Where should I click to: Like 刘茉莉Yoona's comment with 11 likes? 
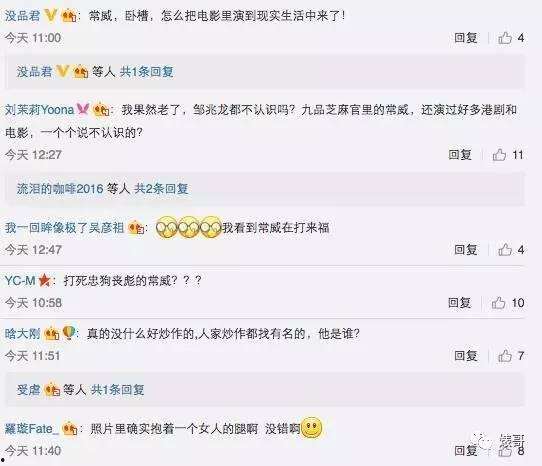pyautogui.click(x=499, y=155)
